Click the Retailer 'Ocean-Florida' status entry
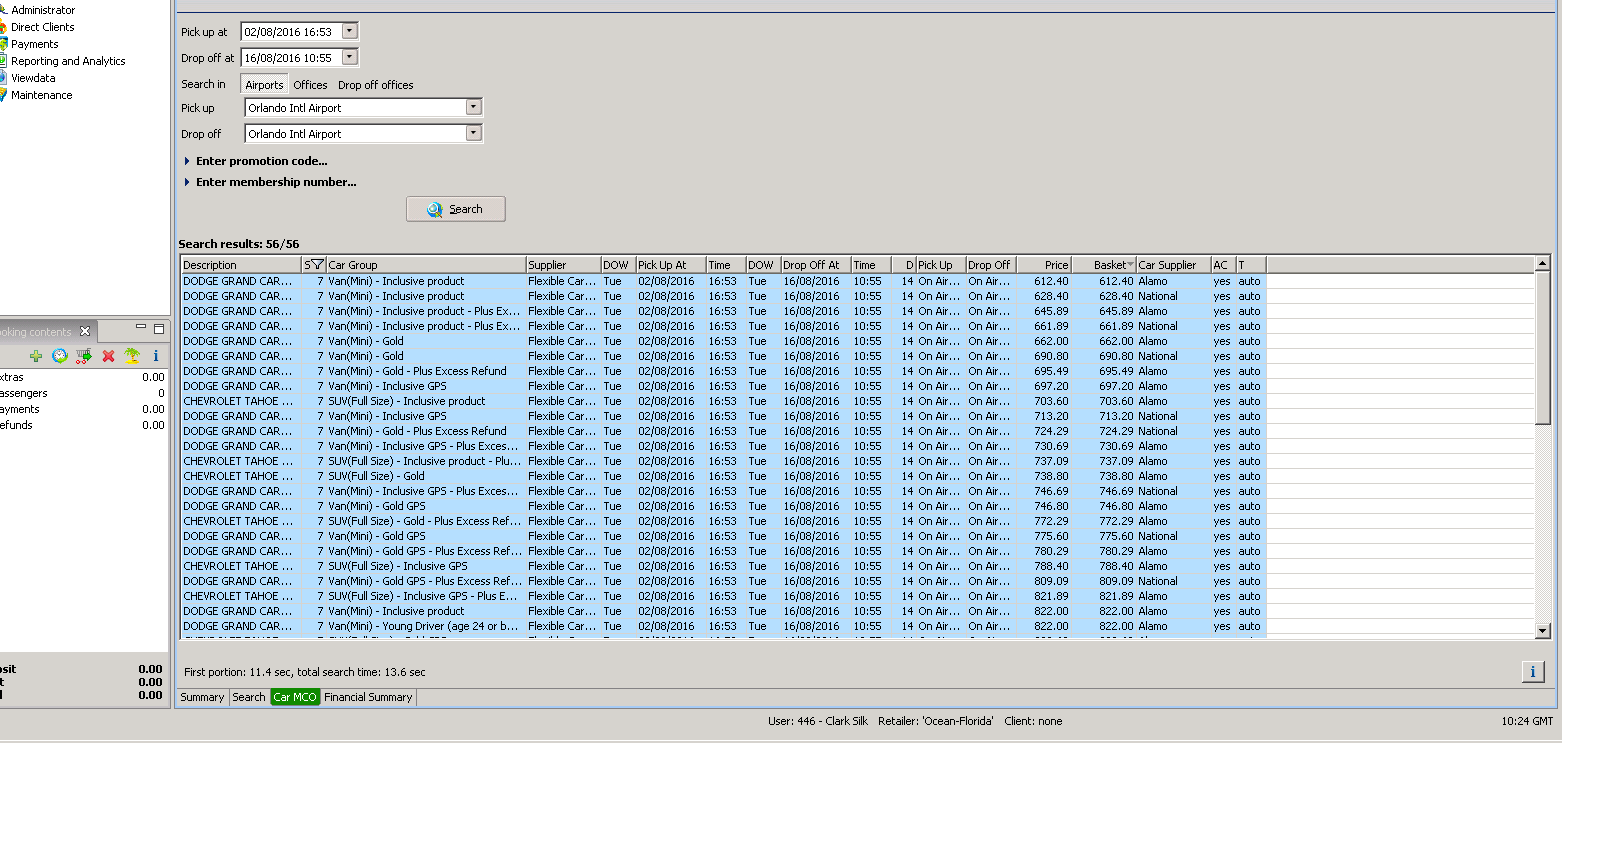 936,721
